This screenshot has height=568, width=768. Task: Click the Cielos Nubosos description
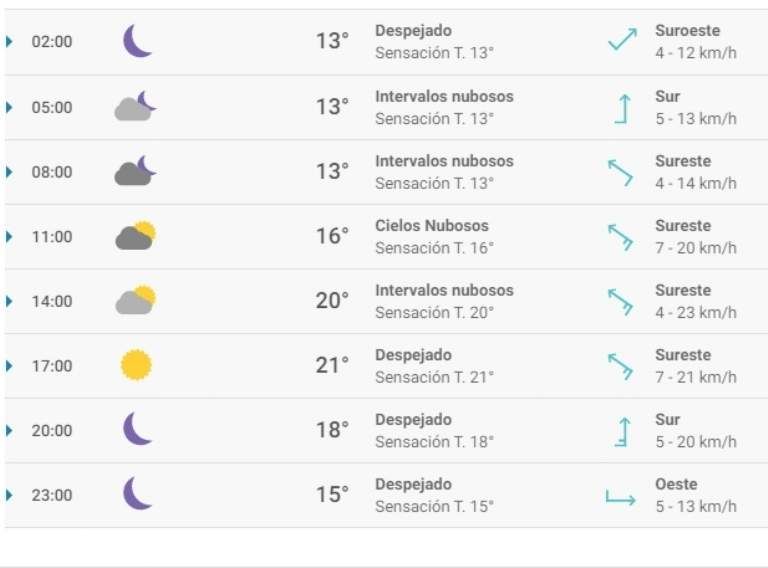[x=432, y=226]
